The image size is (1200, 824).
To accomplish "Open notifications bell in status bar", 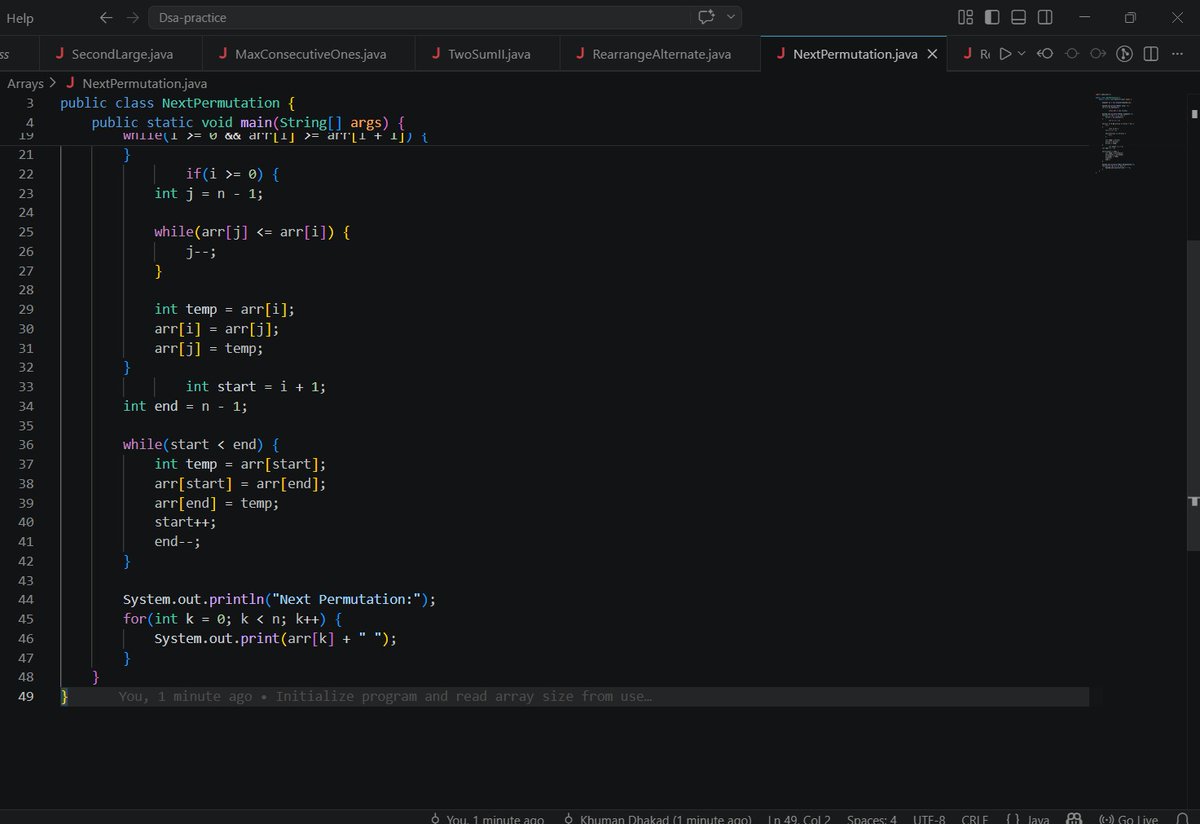I will [1182, 818].
